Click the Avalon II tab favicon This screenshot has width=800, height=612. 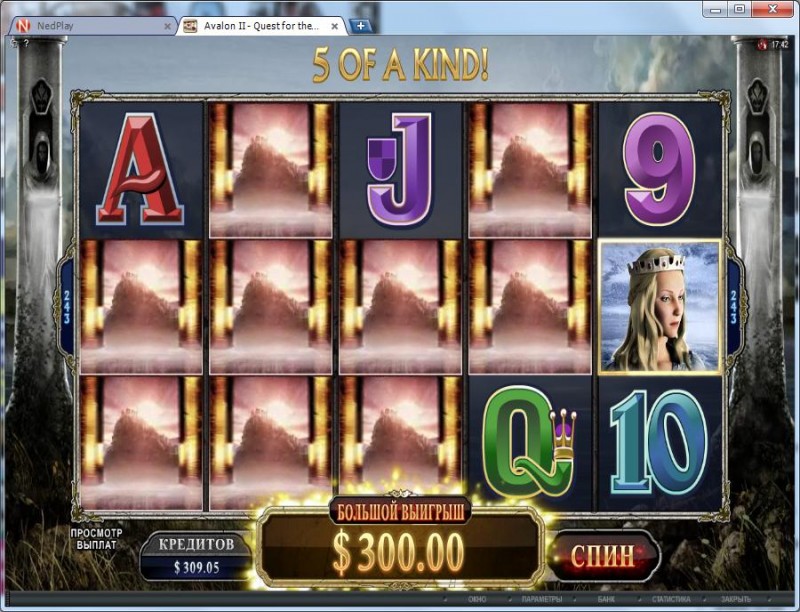point(190,26)
